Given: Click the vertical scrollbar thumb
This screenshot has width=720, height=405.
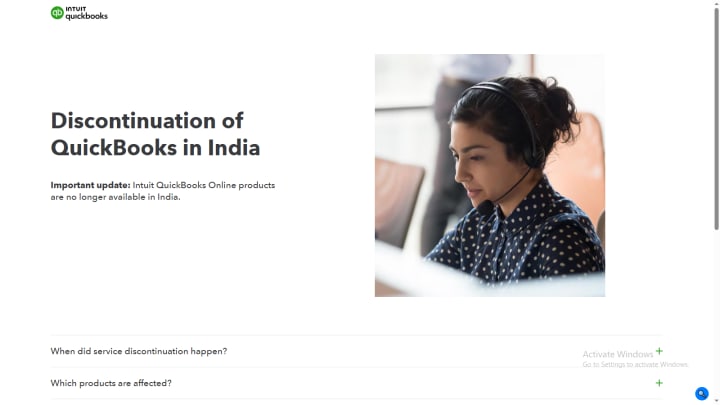Looking at the screenshot, I should [716, 118].
